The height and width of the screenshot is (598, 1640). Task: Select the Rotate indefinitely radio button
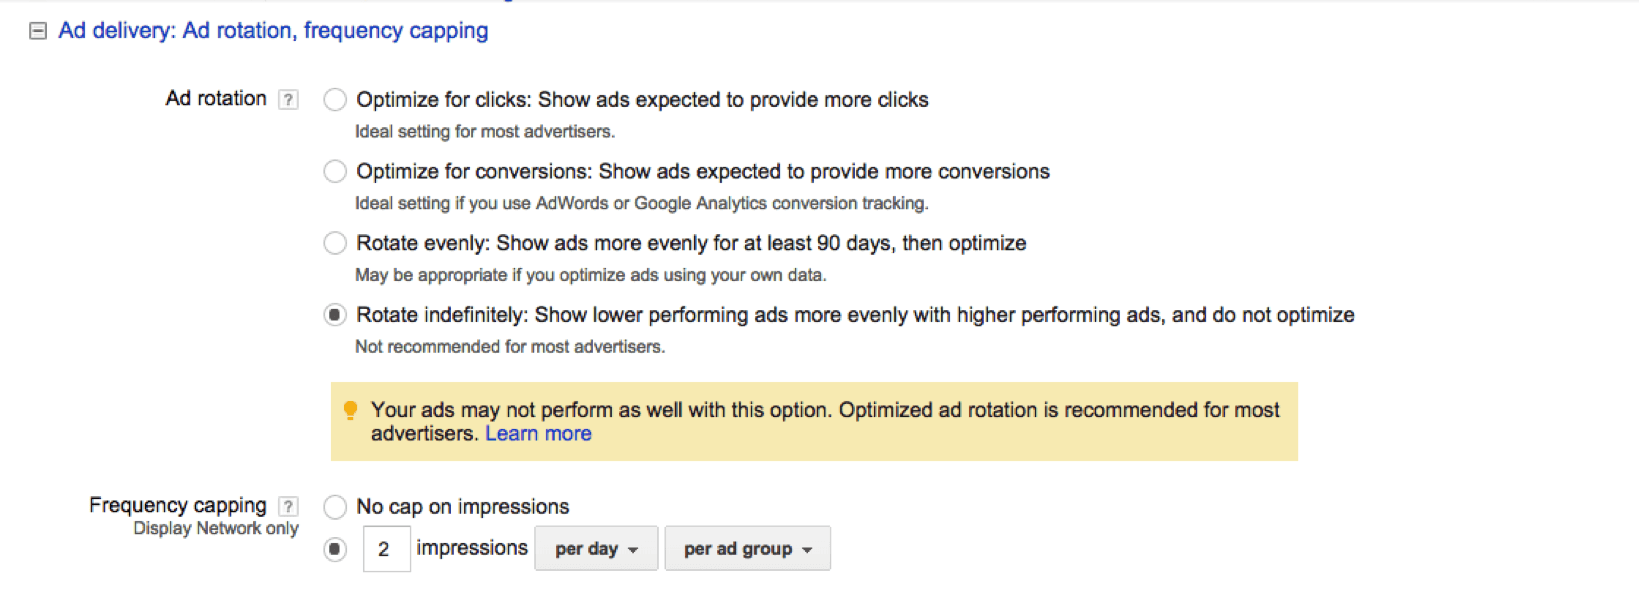point(335,315)
